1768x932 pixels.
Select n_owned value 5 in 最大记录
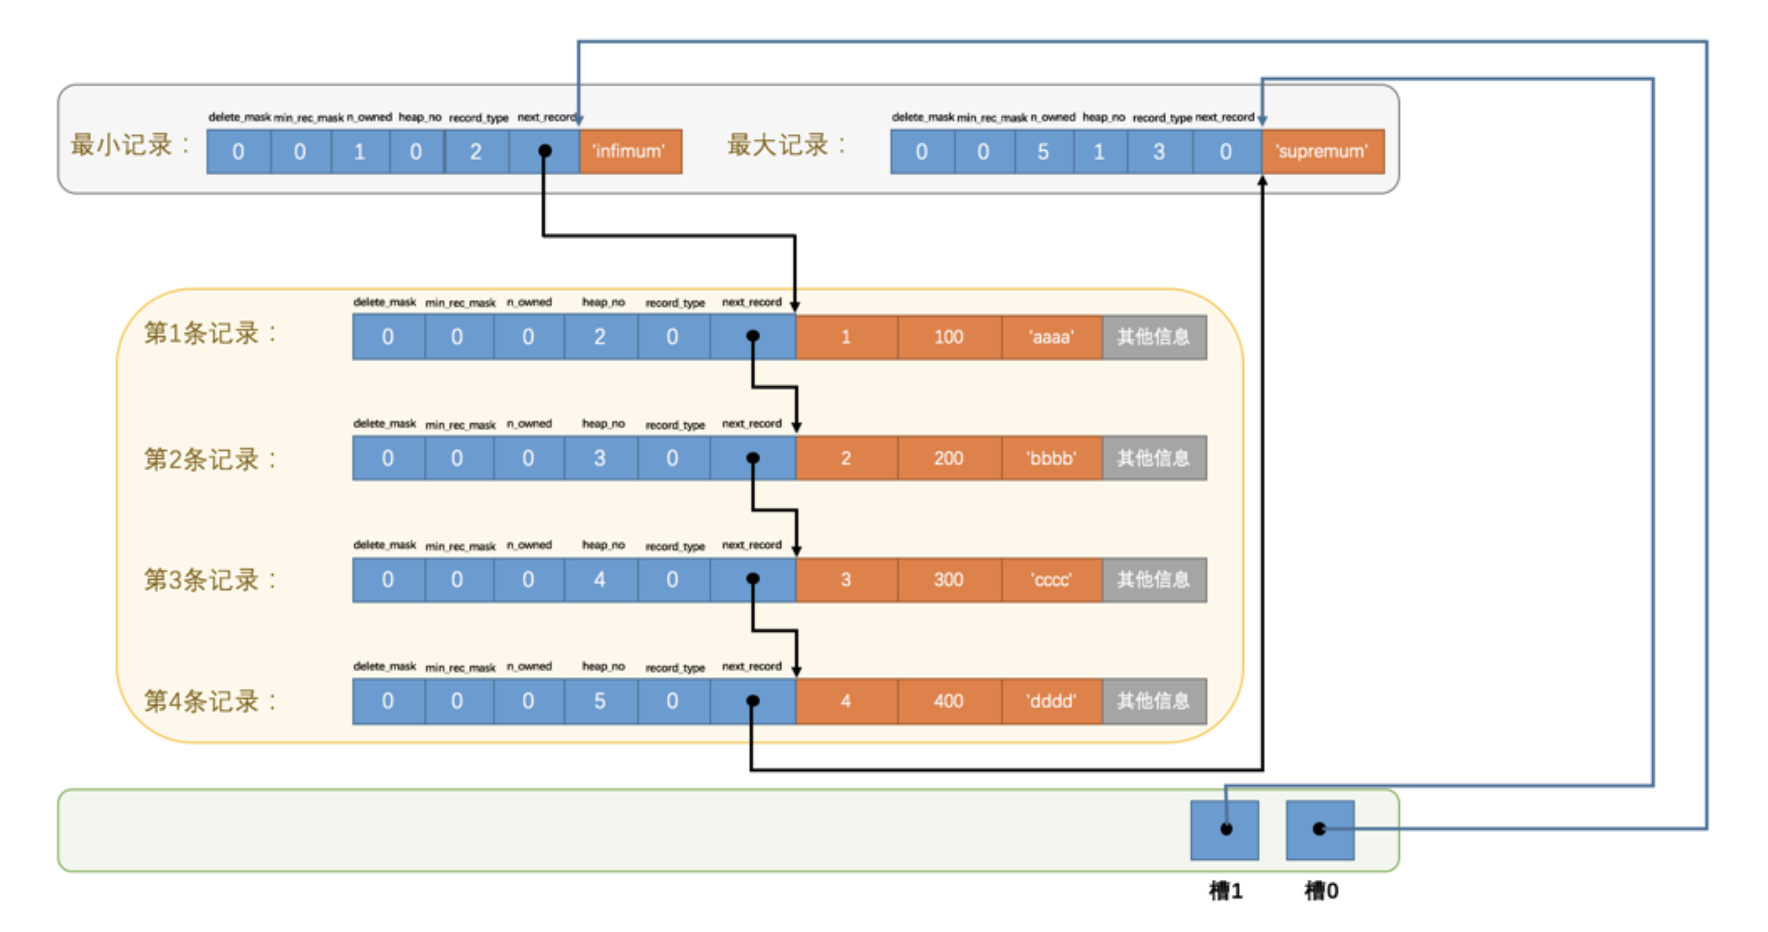(1043, 152)
